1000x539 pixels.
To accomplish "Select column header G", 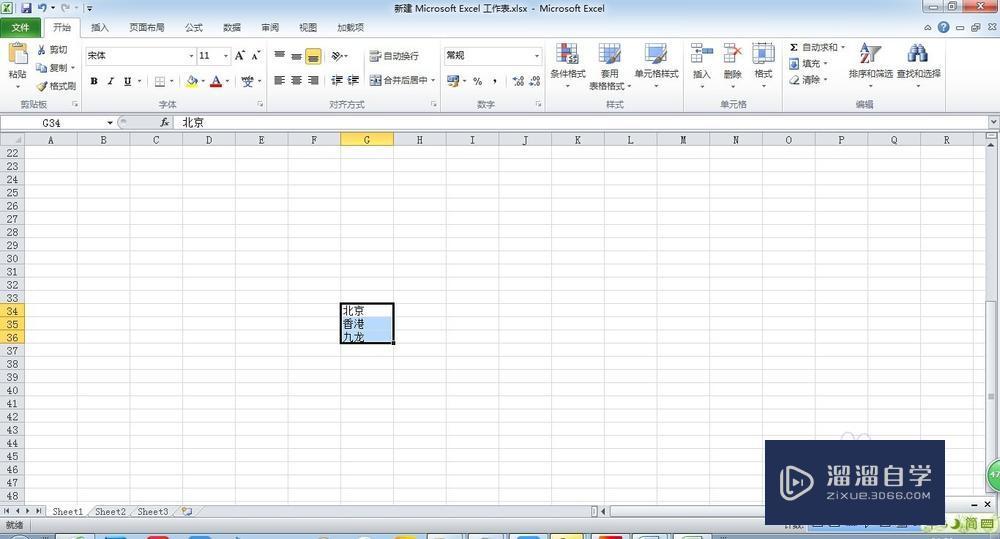I will coord(367,140).
